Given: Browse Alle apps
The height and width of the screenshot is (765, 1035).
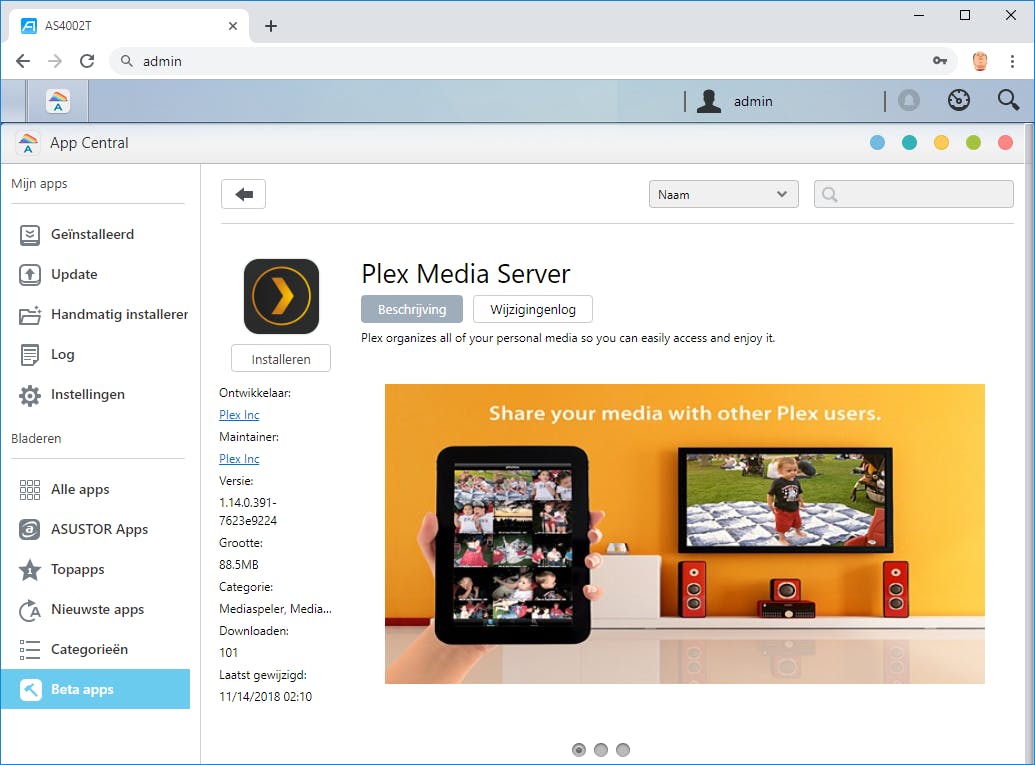Looking at the screenshot, I should coord(96,490).
